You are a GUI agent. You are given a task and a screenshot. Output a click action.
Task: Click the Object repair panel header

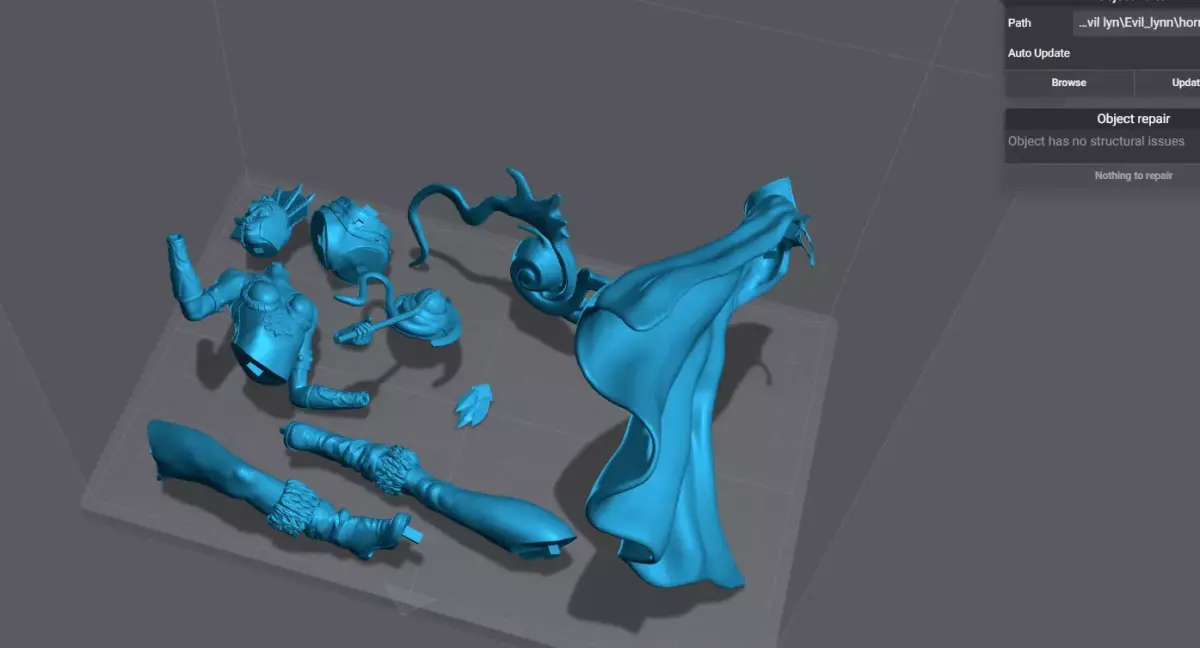(1133, 119)
